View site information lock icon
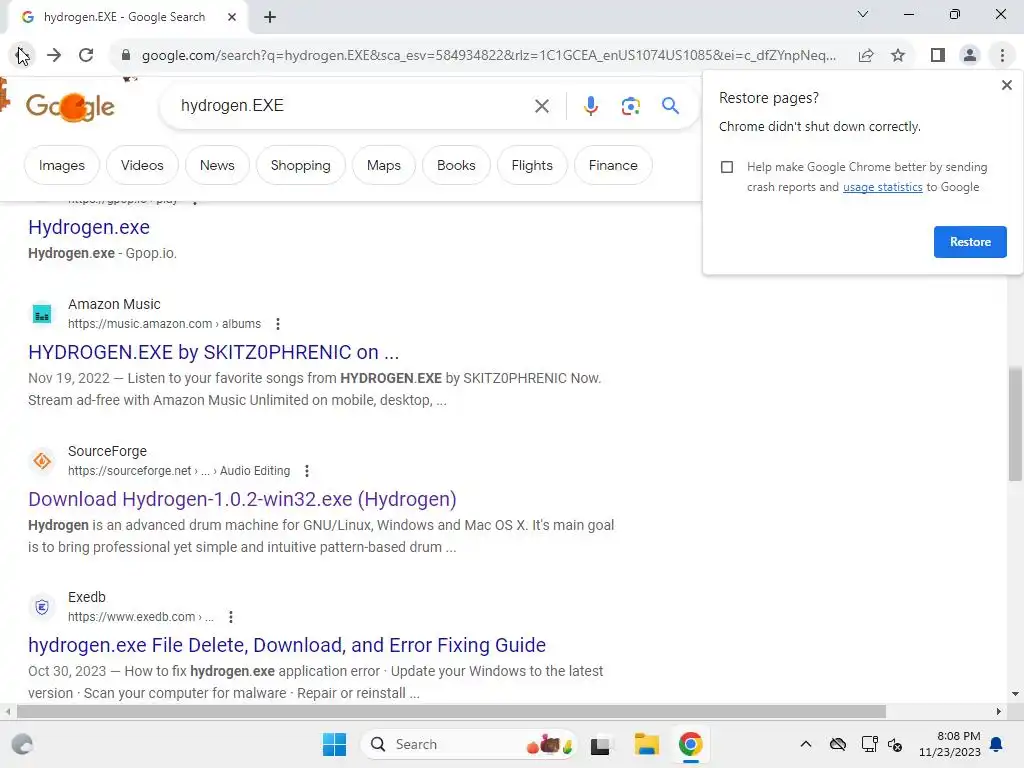The height and width of the screenshot is (768, 1024). [125, 56]
